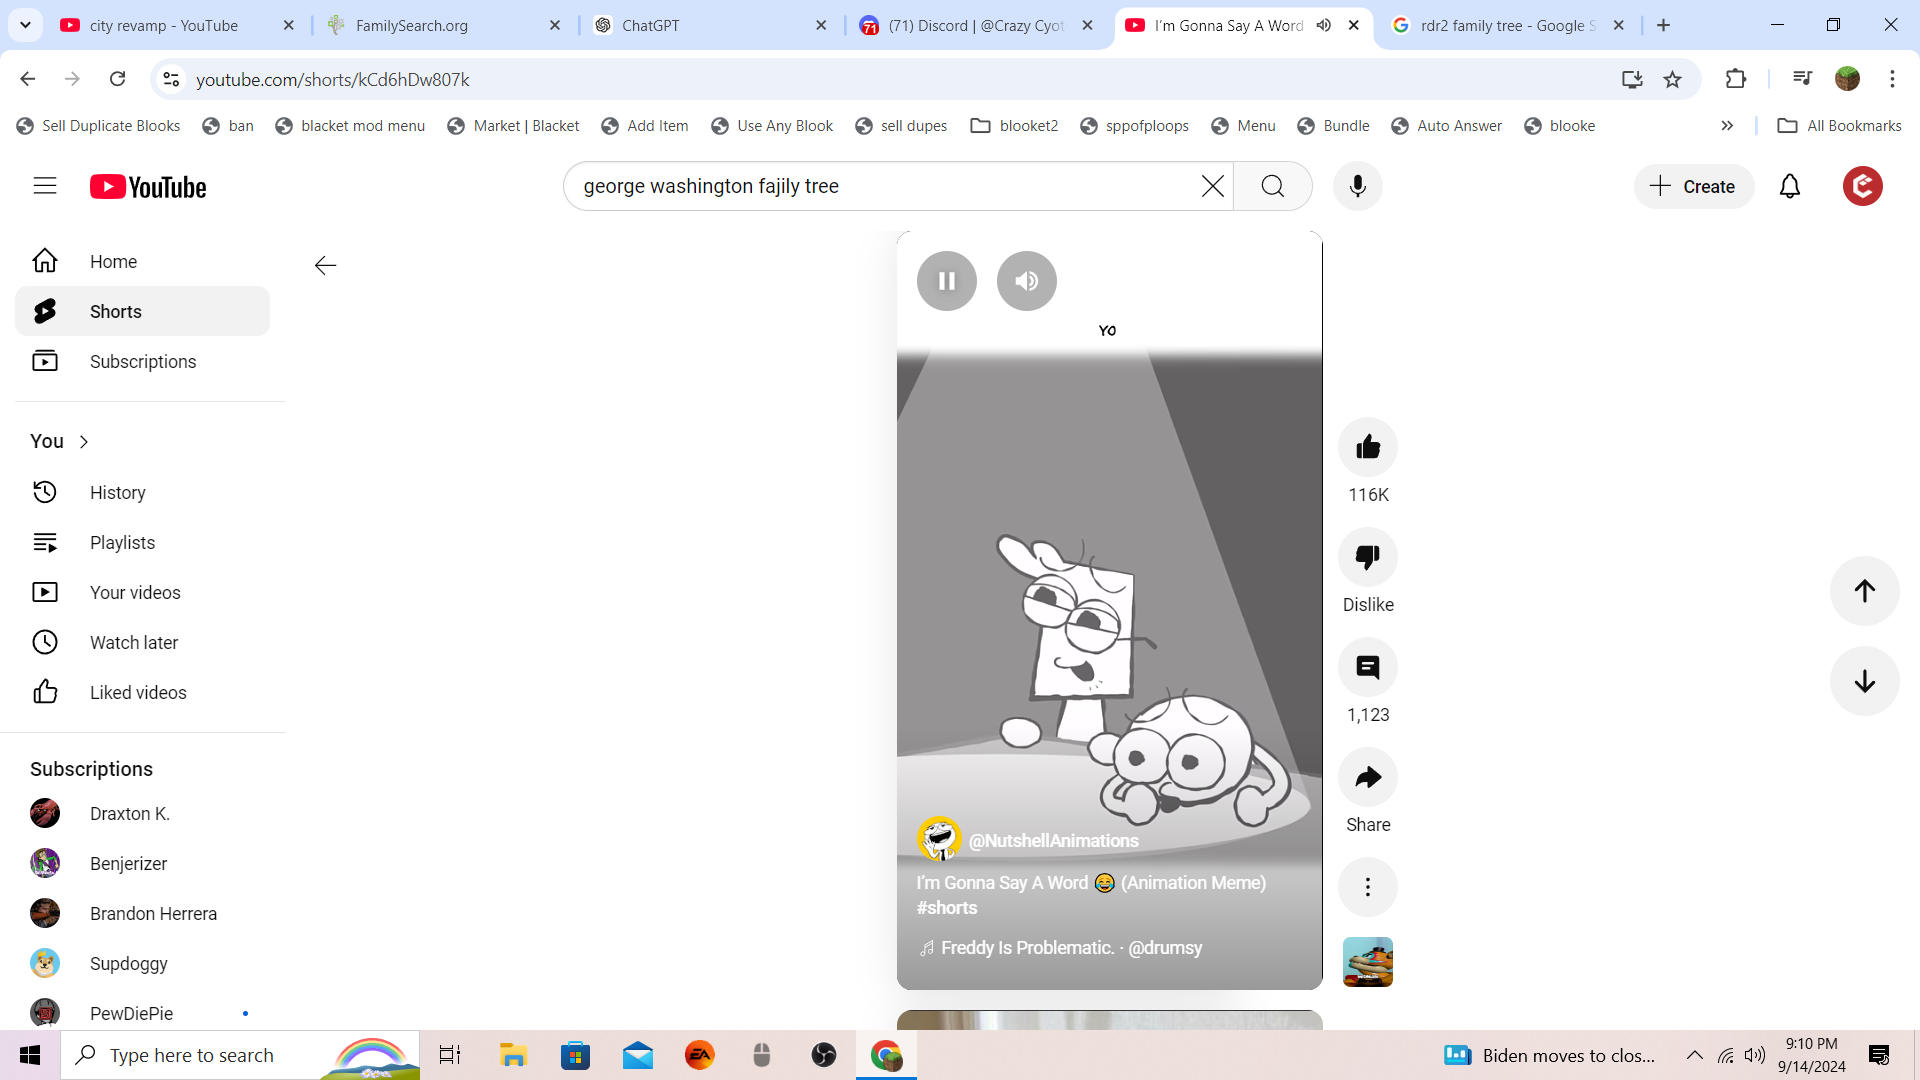The image size is (1920, 1080).
Task: Go to next short with down arrow
Action: (x=1864, y=681)
